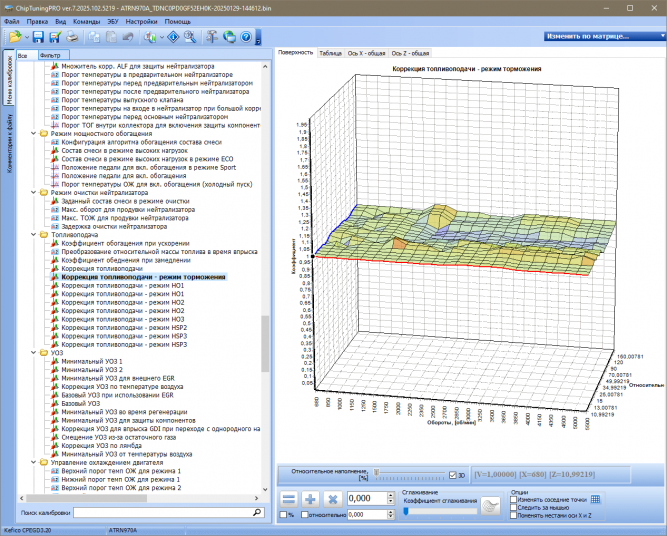Enable Поменять местами оси X и Z

click(x=513, y=516)
